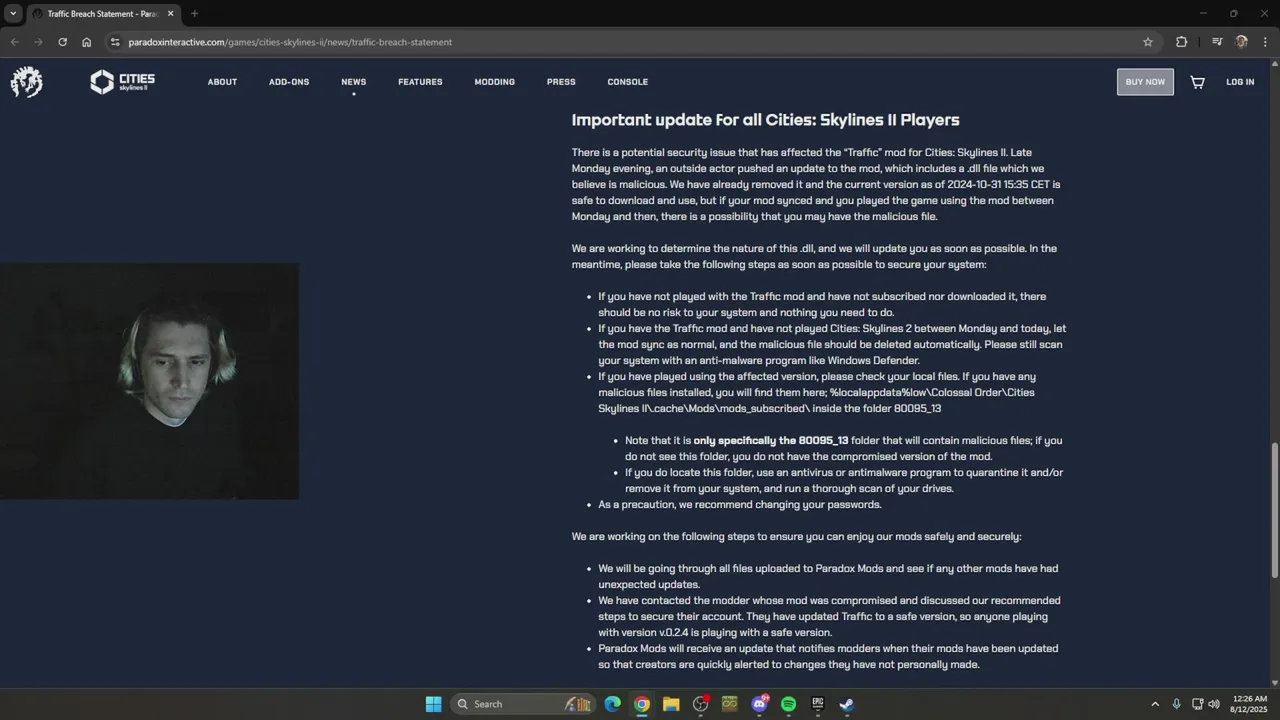Click the bold text 'only specifically the 80095_13'
This screenshot has width=1280, height=720.
pos(771,440)
